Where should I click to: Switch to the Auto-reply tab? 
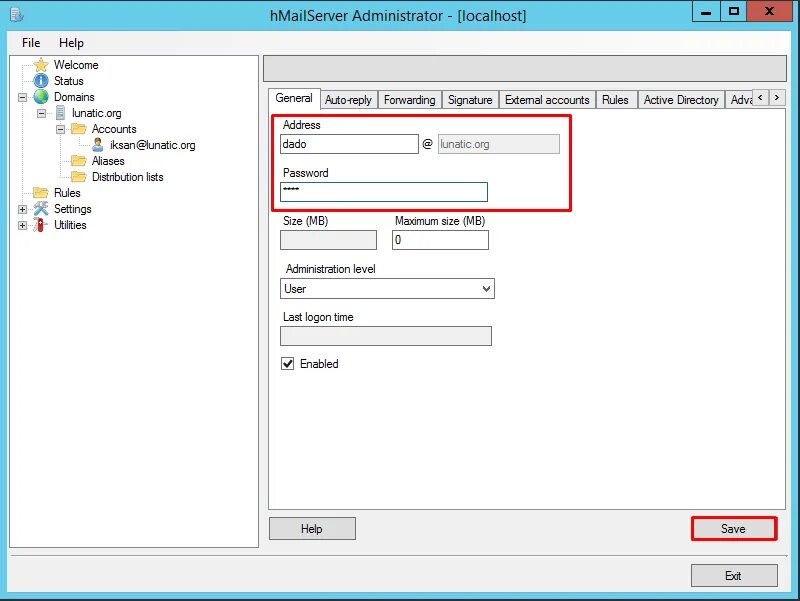tap(348, 100)
